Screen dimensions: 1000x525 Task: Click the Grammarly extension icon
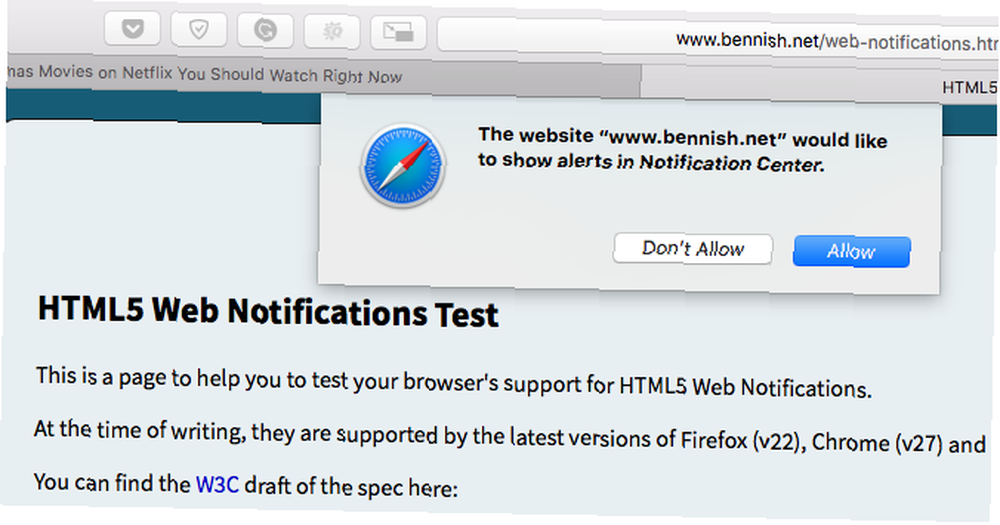point(265,30)
